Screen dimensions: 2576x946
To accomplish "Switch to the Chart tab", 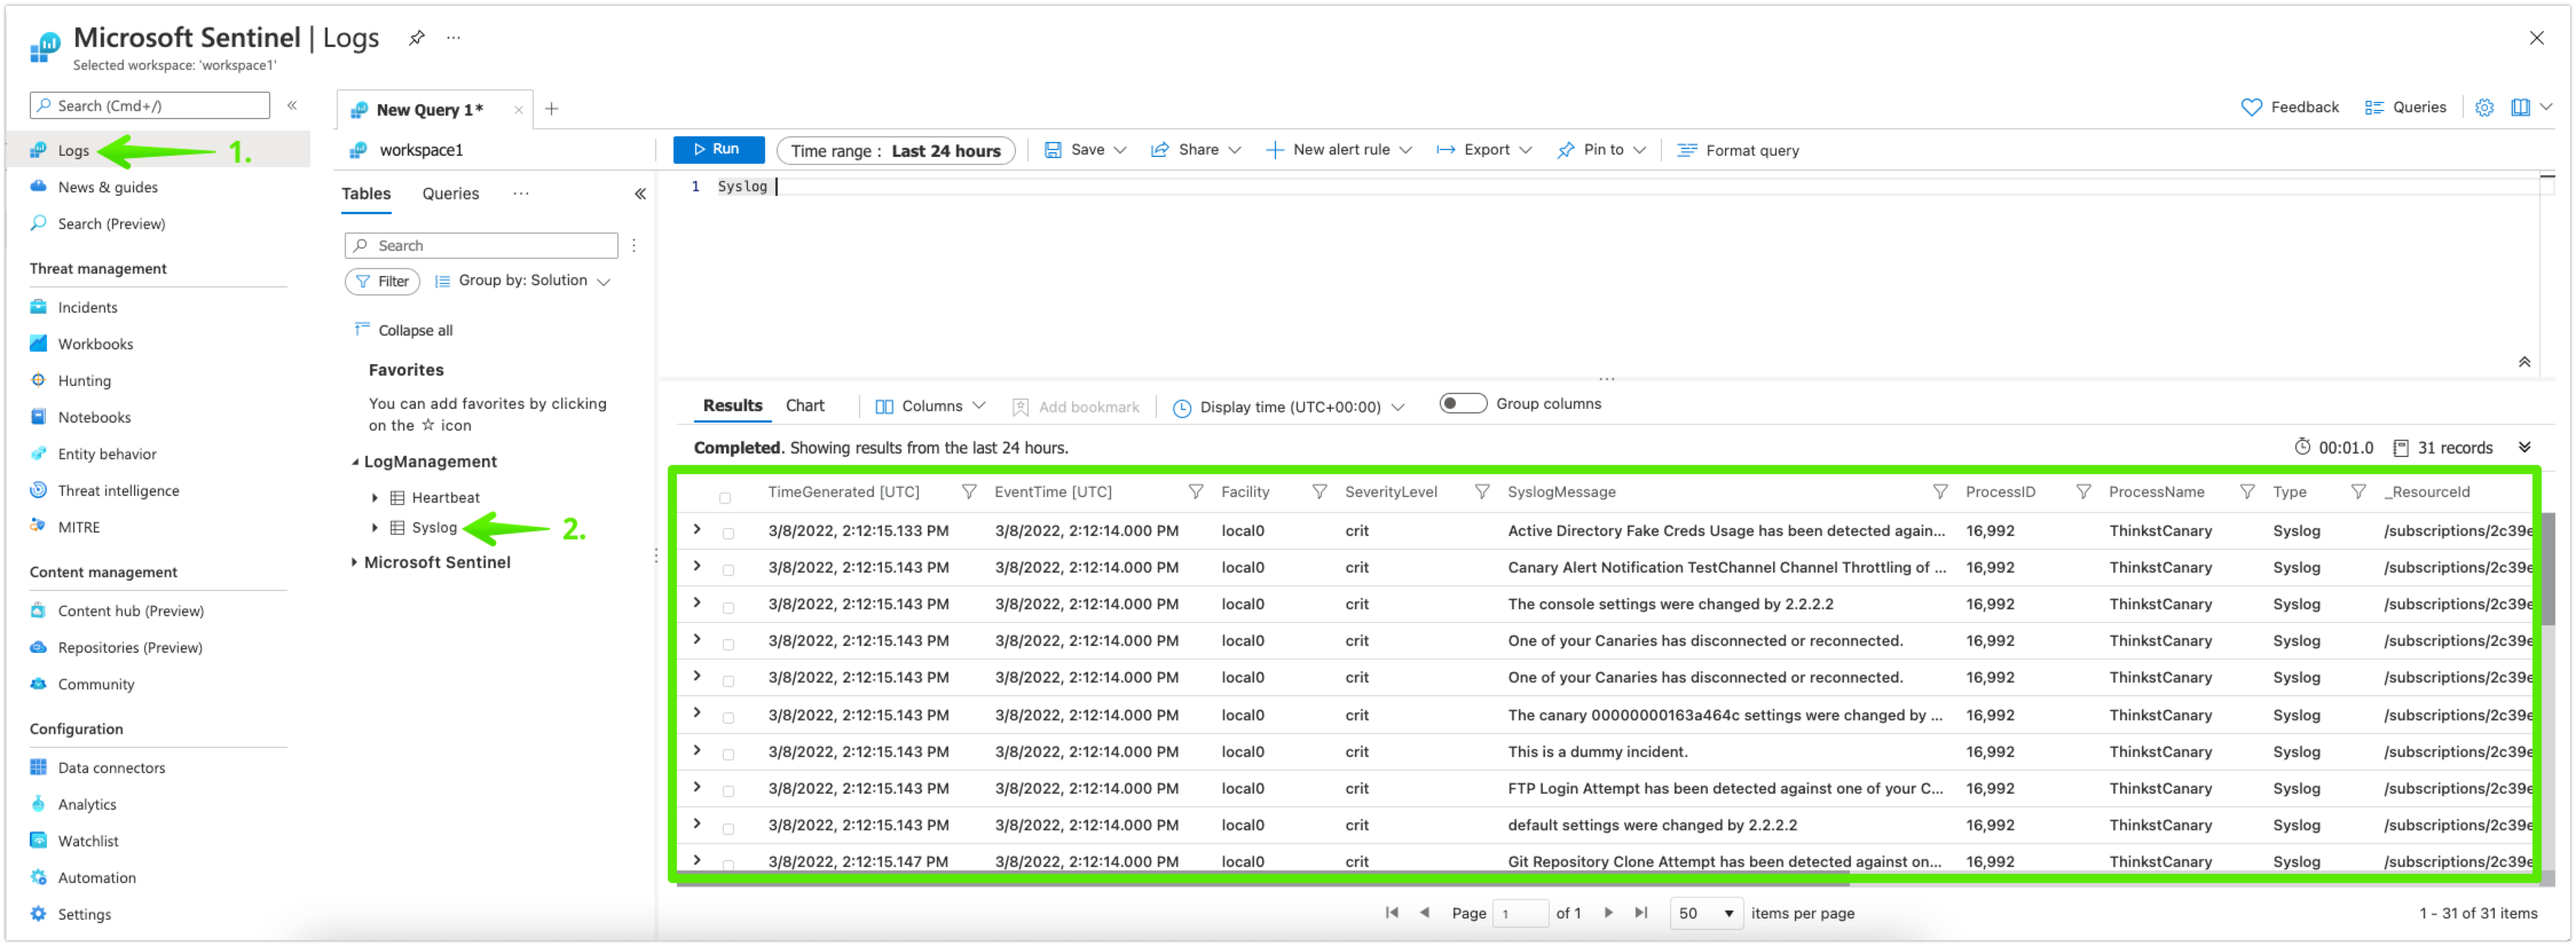I will point(805,406).
